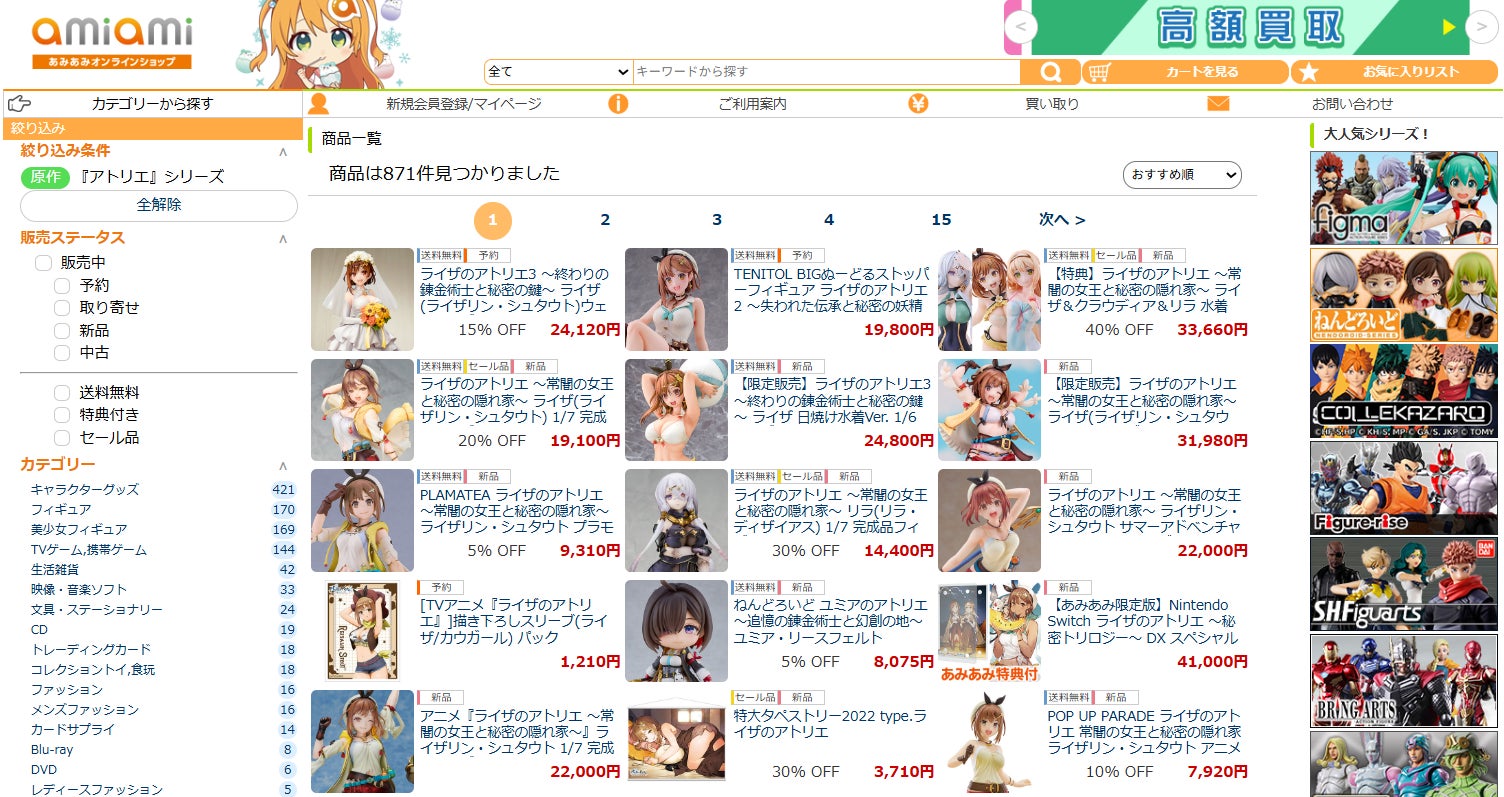Open the Nendoroid Yumia thumbnail
This screenshot has width=1504, height=797.
676,632
